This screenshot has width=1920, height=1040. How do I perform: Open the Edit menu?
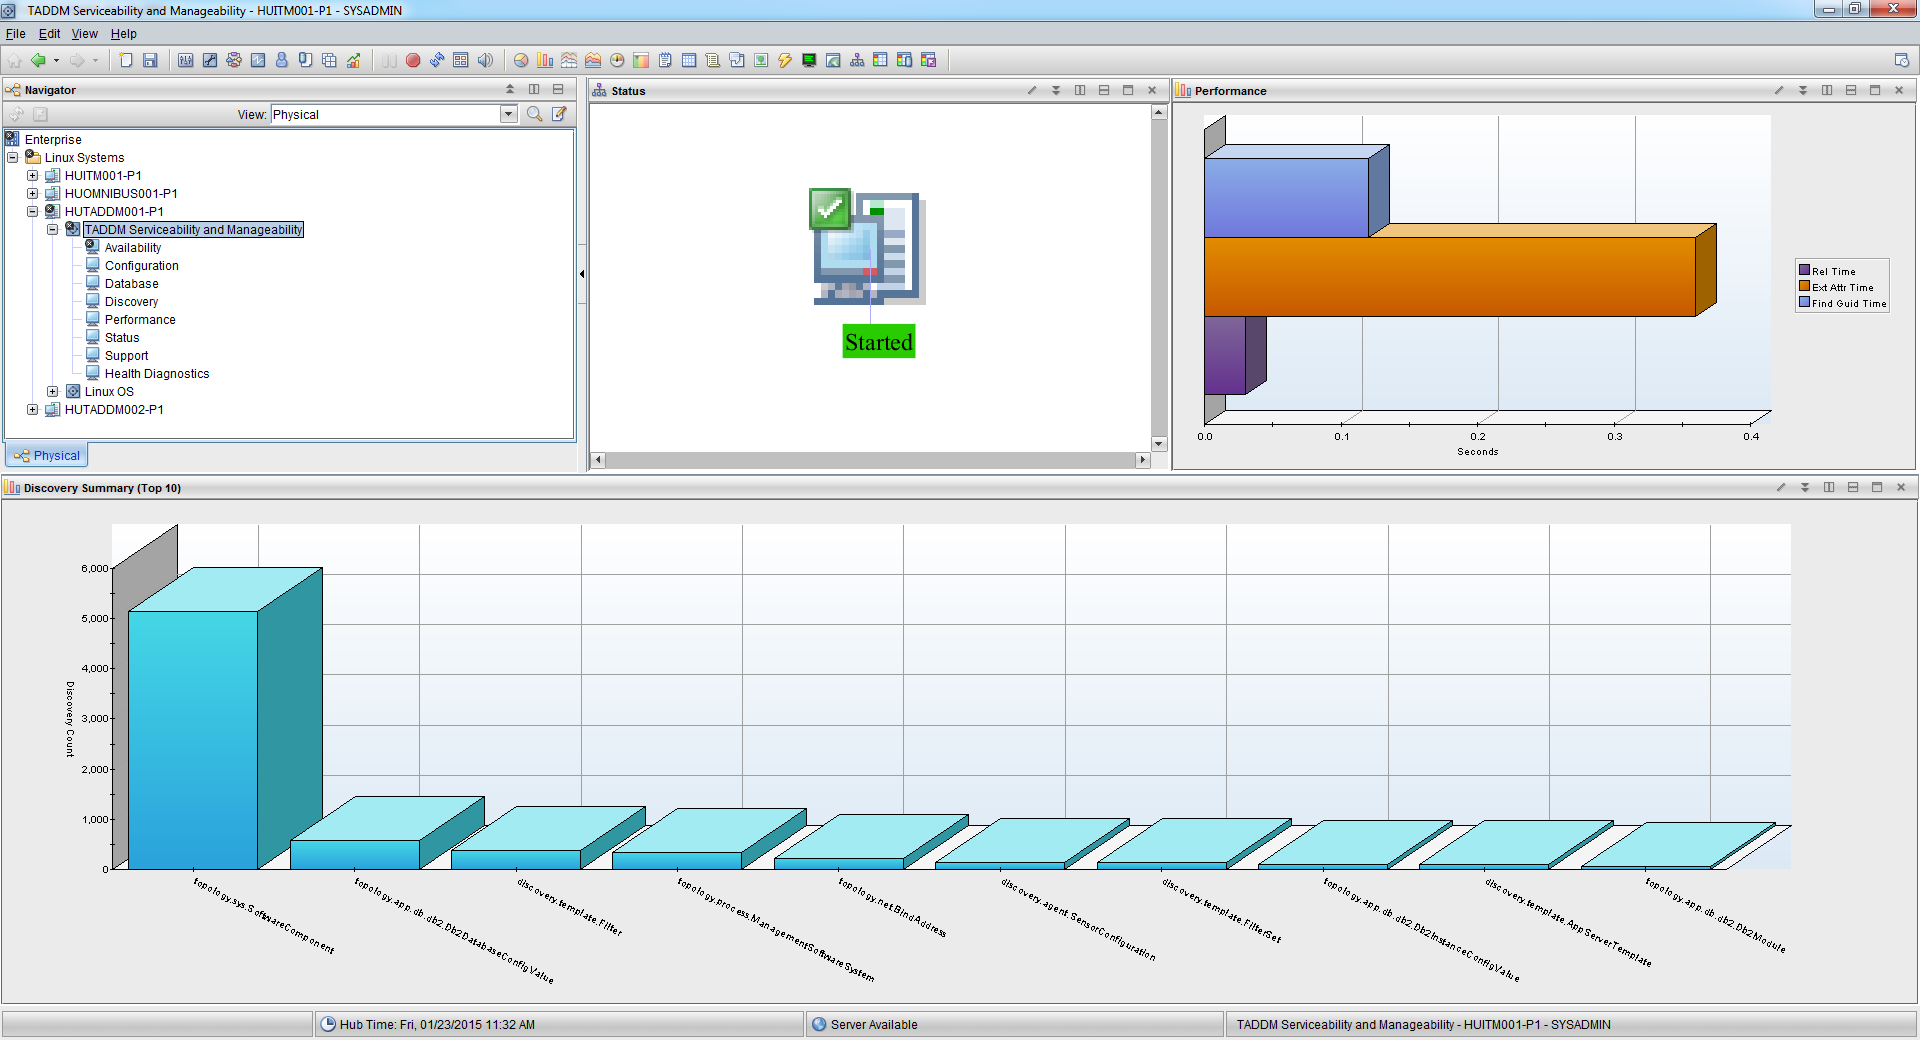pyautogui.click(x=49, y=33)
